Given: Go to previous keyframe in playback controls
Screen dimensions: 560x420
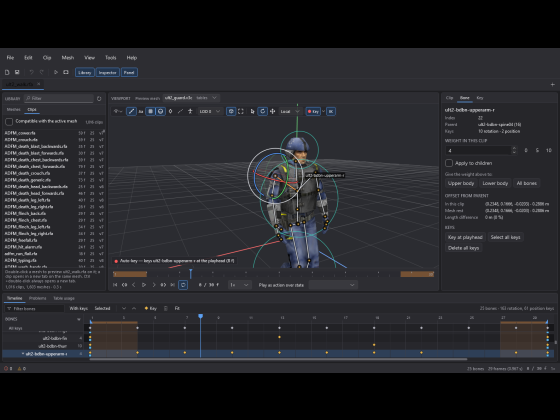Looking at the screenshot, I should pos(124,285).
